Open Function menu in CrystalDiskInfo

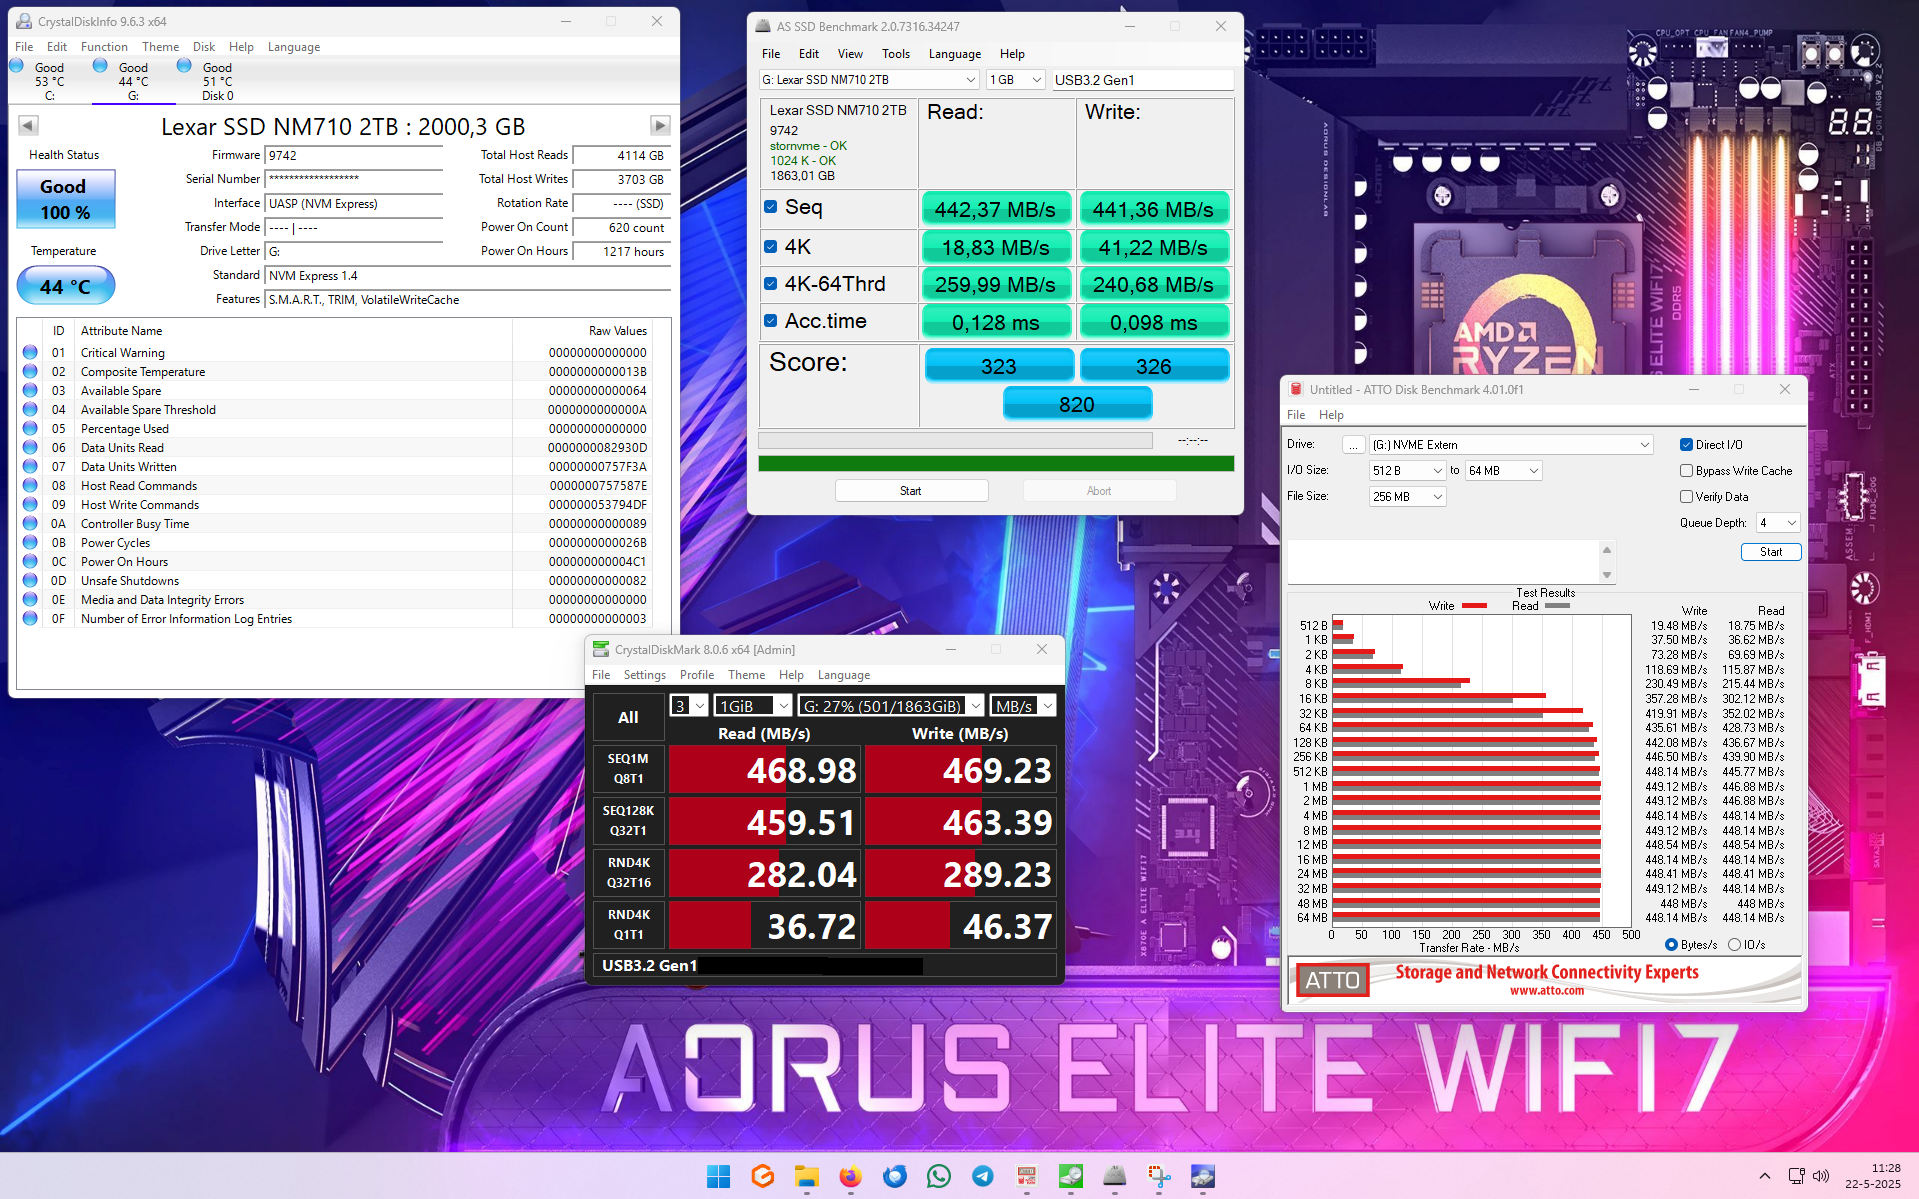(104, 47)
